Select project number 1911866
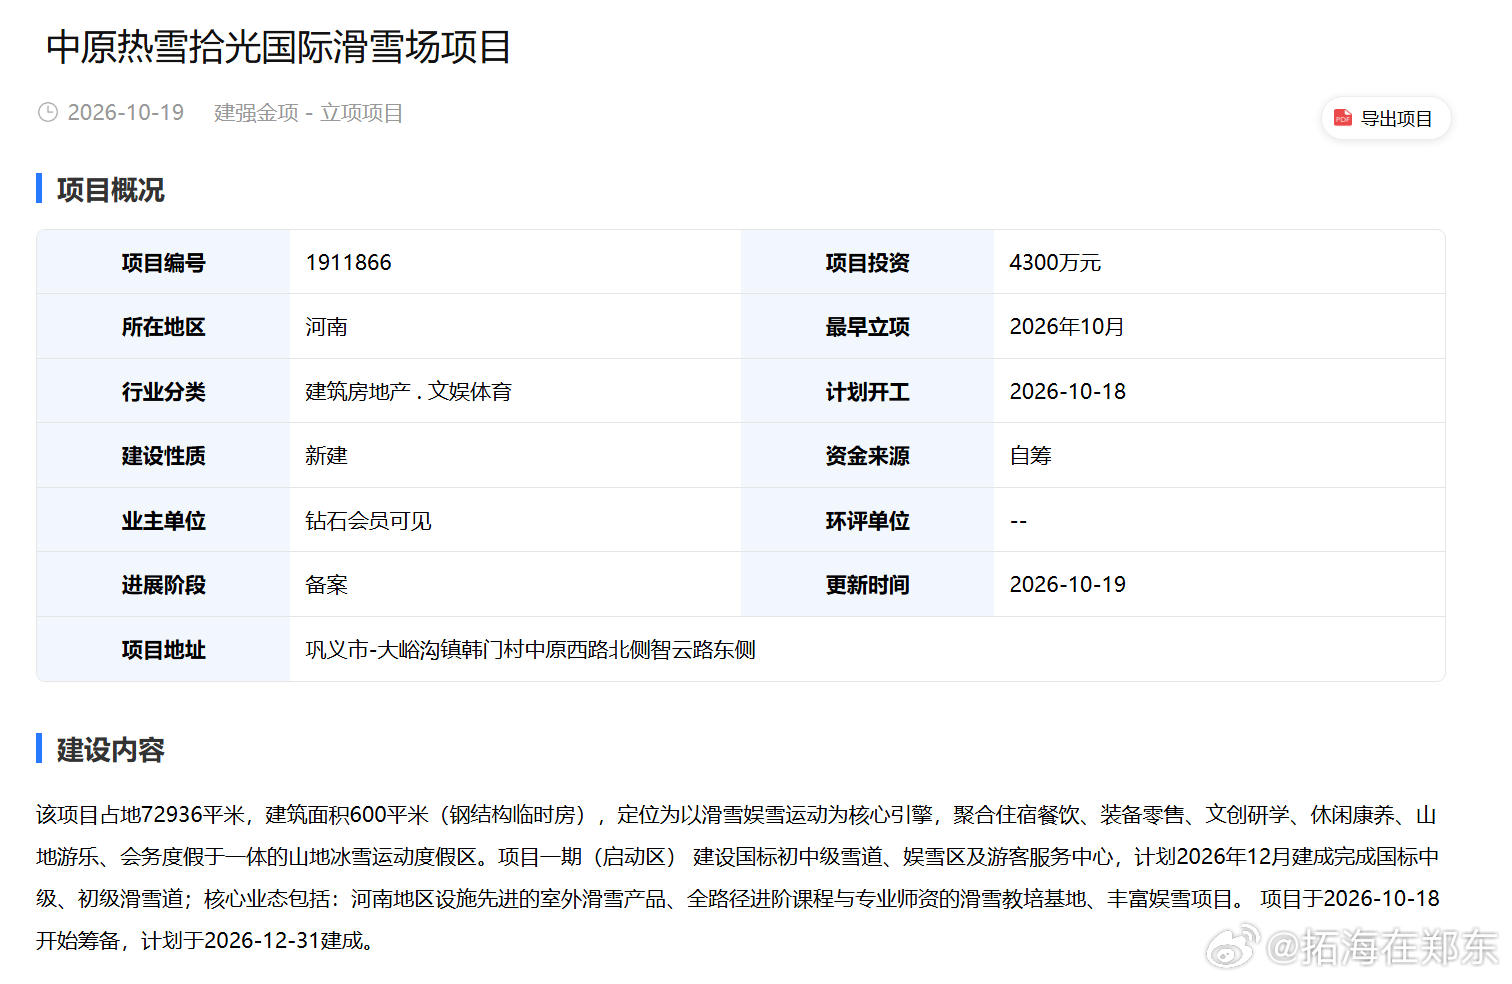 [348, 263]
